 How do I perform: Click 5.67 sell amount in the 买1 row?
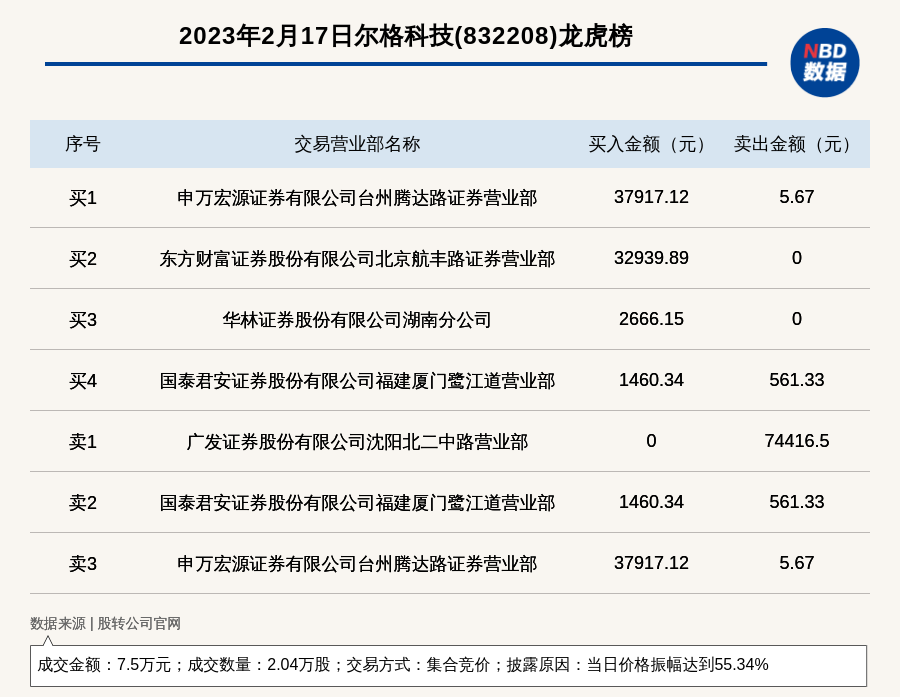[797, 197]
